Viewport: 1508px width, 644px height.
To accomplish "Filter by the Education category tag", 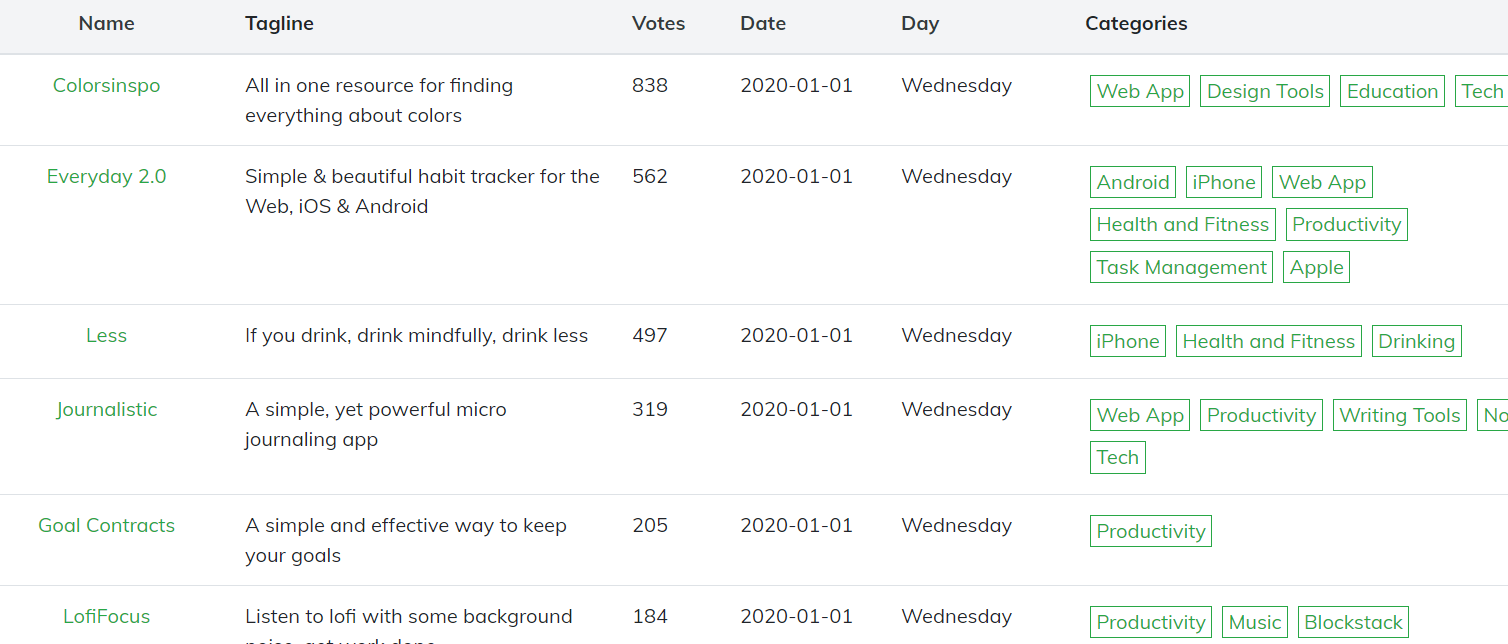I will point(1392,91).
